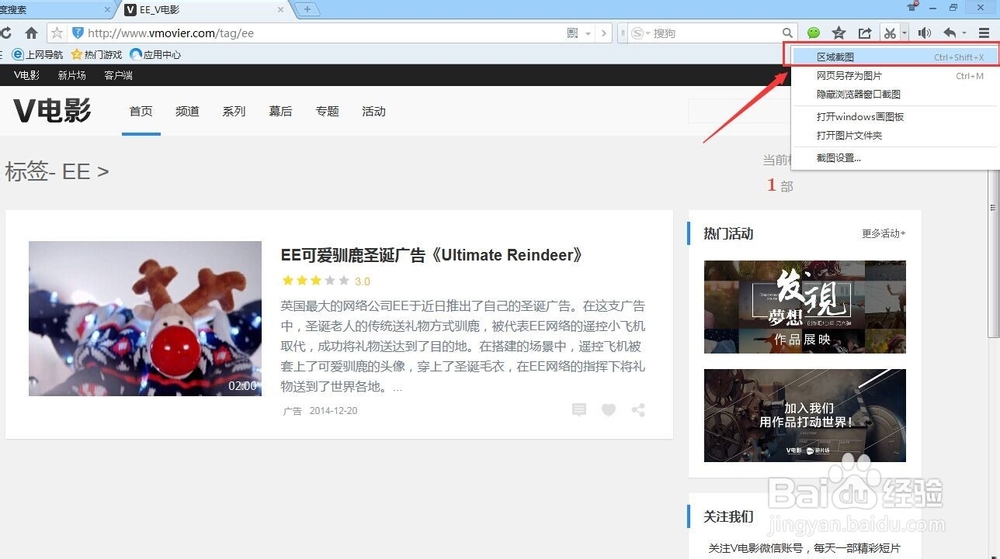This screenshot has height=559, width=1000.
Task: Click the browser home icon
Action: (x=31, y=33)
